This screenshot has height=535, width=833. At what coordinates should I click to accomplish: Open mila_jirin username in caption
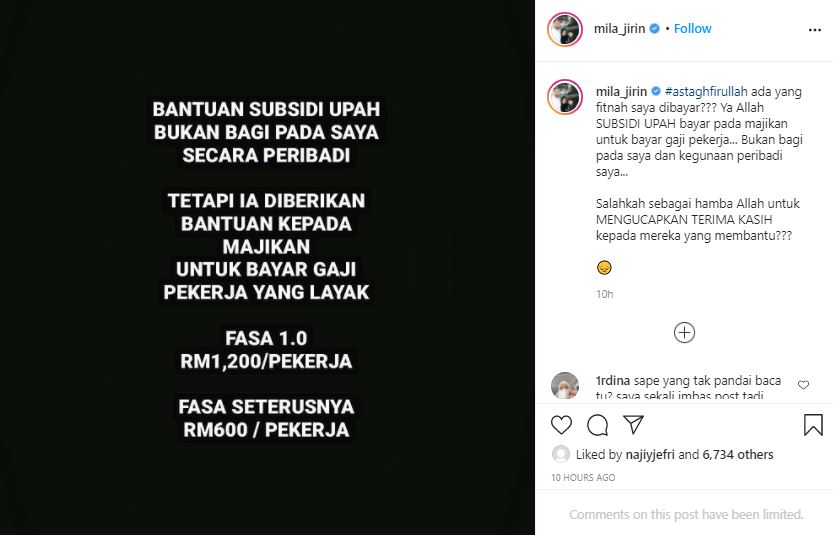621,91
